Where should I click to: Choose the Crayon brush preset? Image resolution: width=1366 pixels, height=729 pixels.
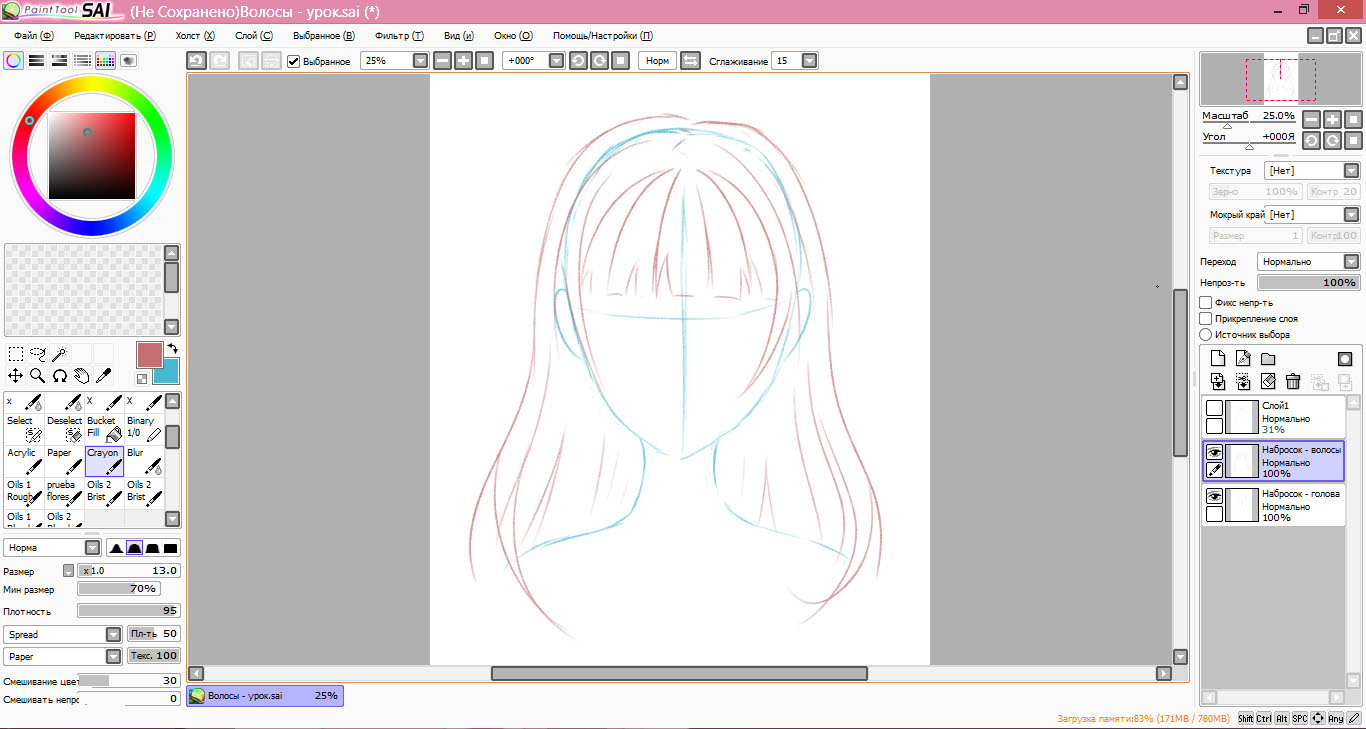104,461
